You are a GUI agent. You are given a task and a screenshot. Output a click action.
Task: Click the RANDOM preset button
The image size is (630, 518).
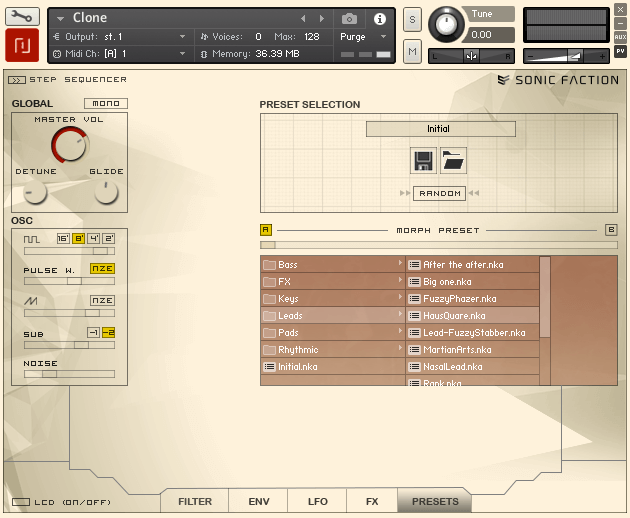[x=440, y=193]
